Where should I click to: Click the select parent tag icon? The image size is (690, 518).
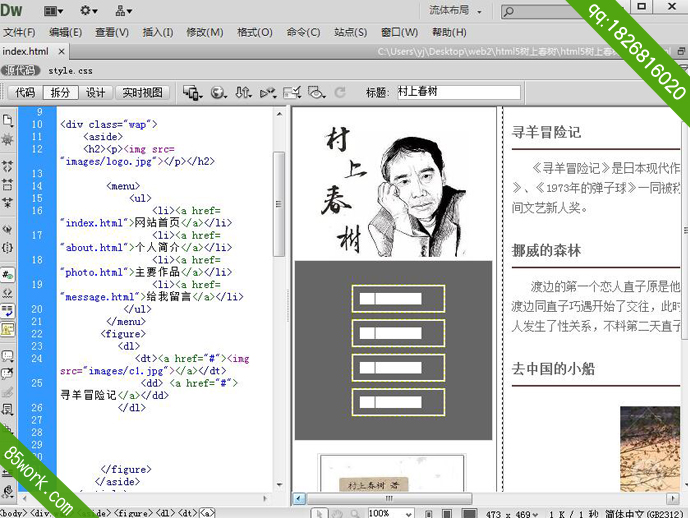(x=7, y=229)
